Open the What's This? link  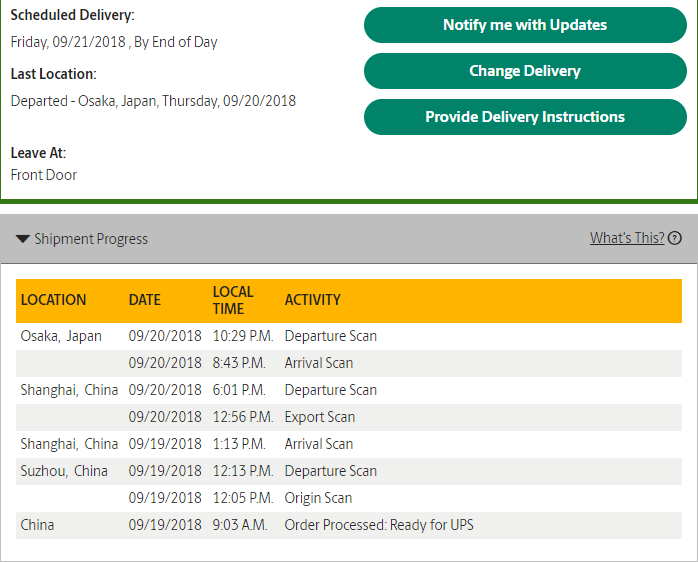click(x=627, y=238)
